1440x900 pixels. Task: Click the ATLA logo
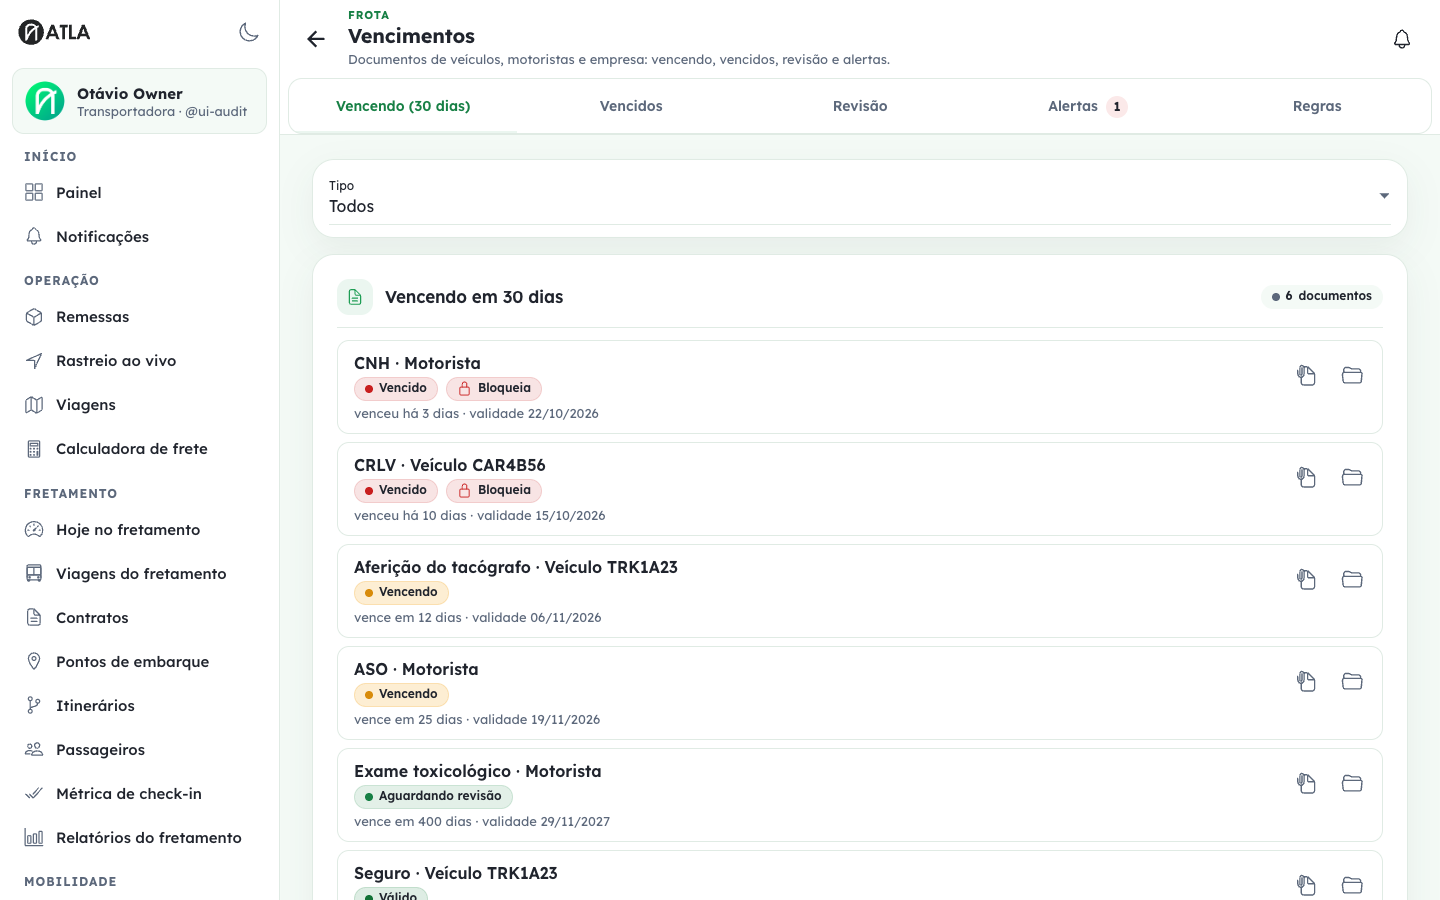coord(55,32)
